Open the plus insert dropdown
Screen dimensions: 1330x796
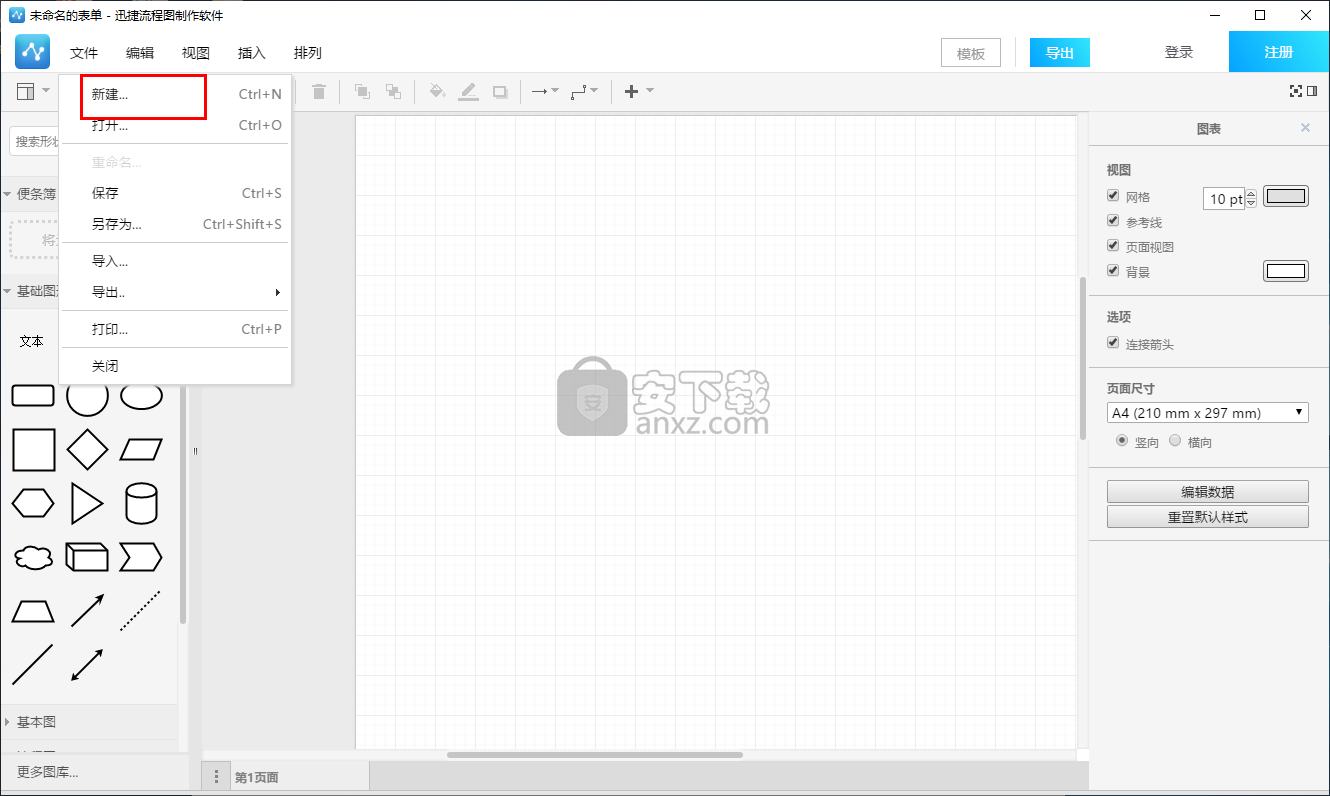639,92
